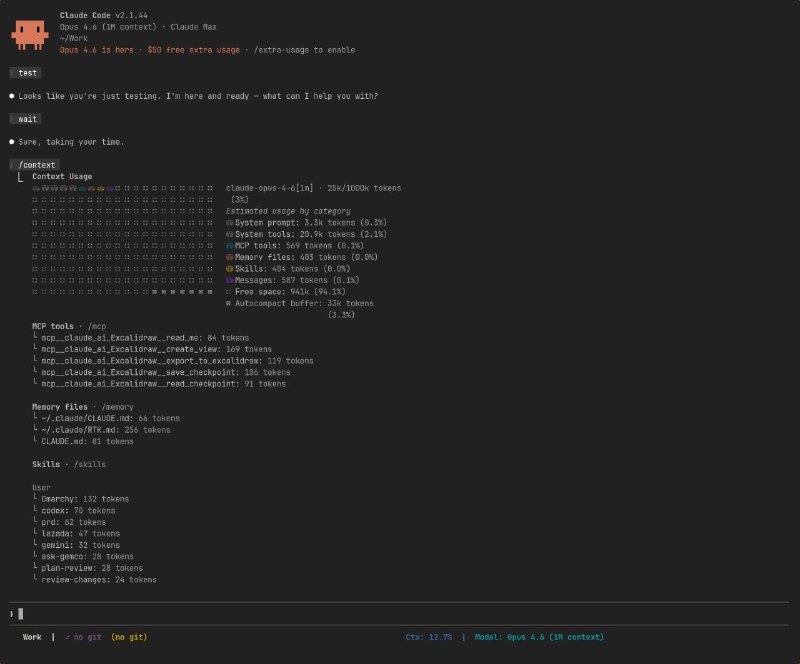Viewport: 800px width, 664px height.
Task: Click the Messages purple legend icon
Action: (230, 280)
